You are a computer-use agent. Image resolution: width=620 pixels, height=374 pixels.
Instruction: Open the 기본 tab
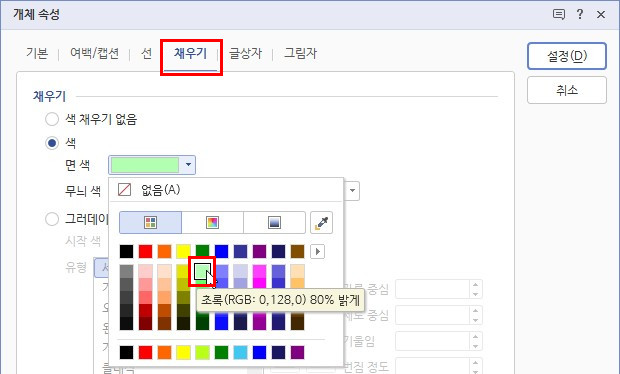(37, 53)
